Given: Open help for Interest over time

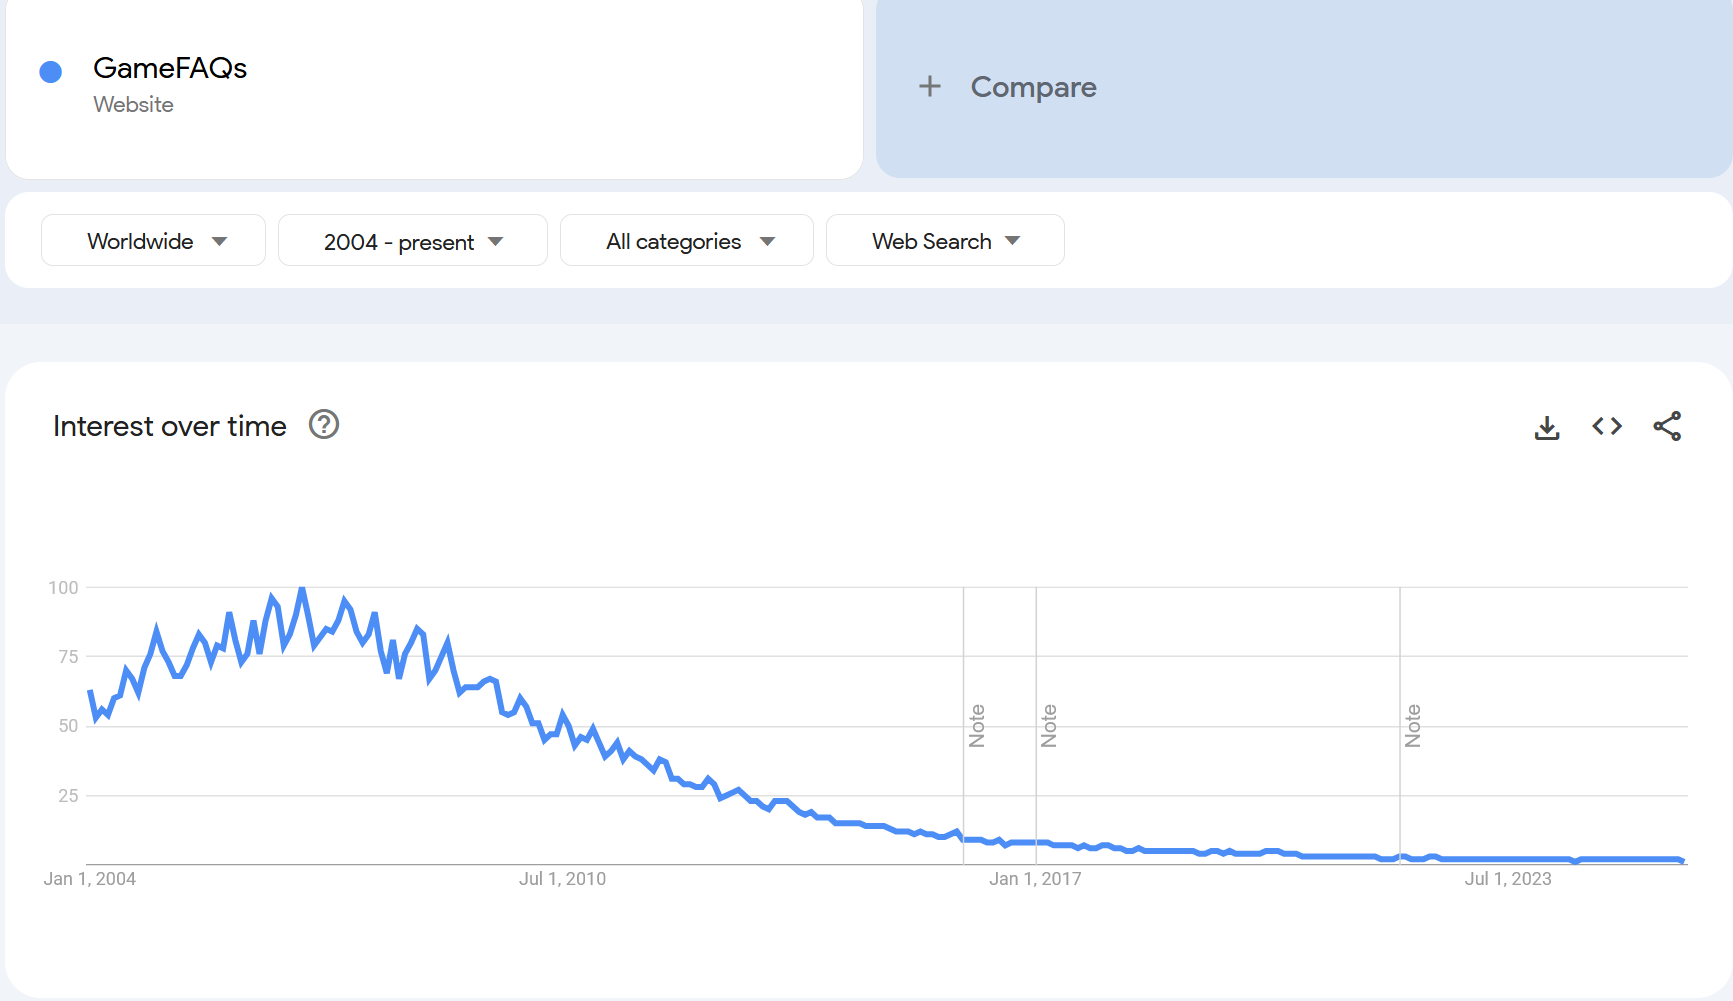Looking at the screenshot, I should pyautogui.click(x=324, y=425).
